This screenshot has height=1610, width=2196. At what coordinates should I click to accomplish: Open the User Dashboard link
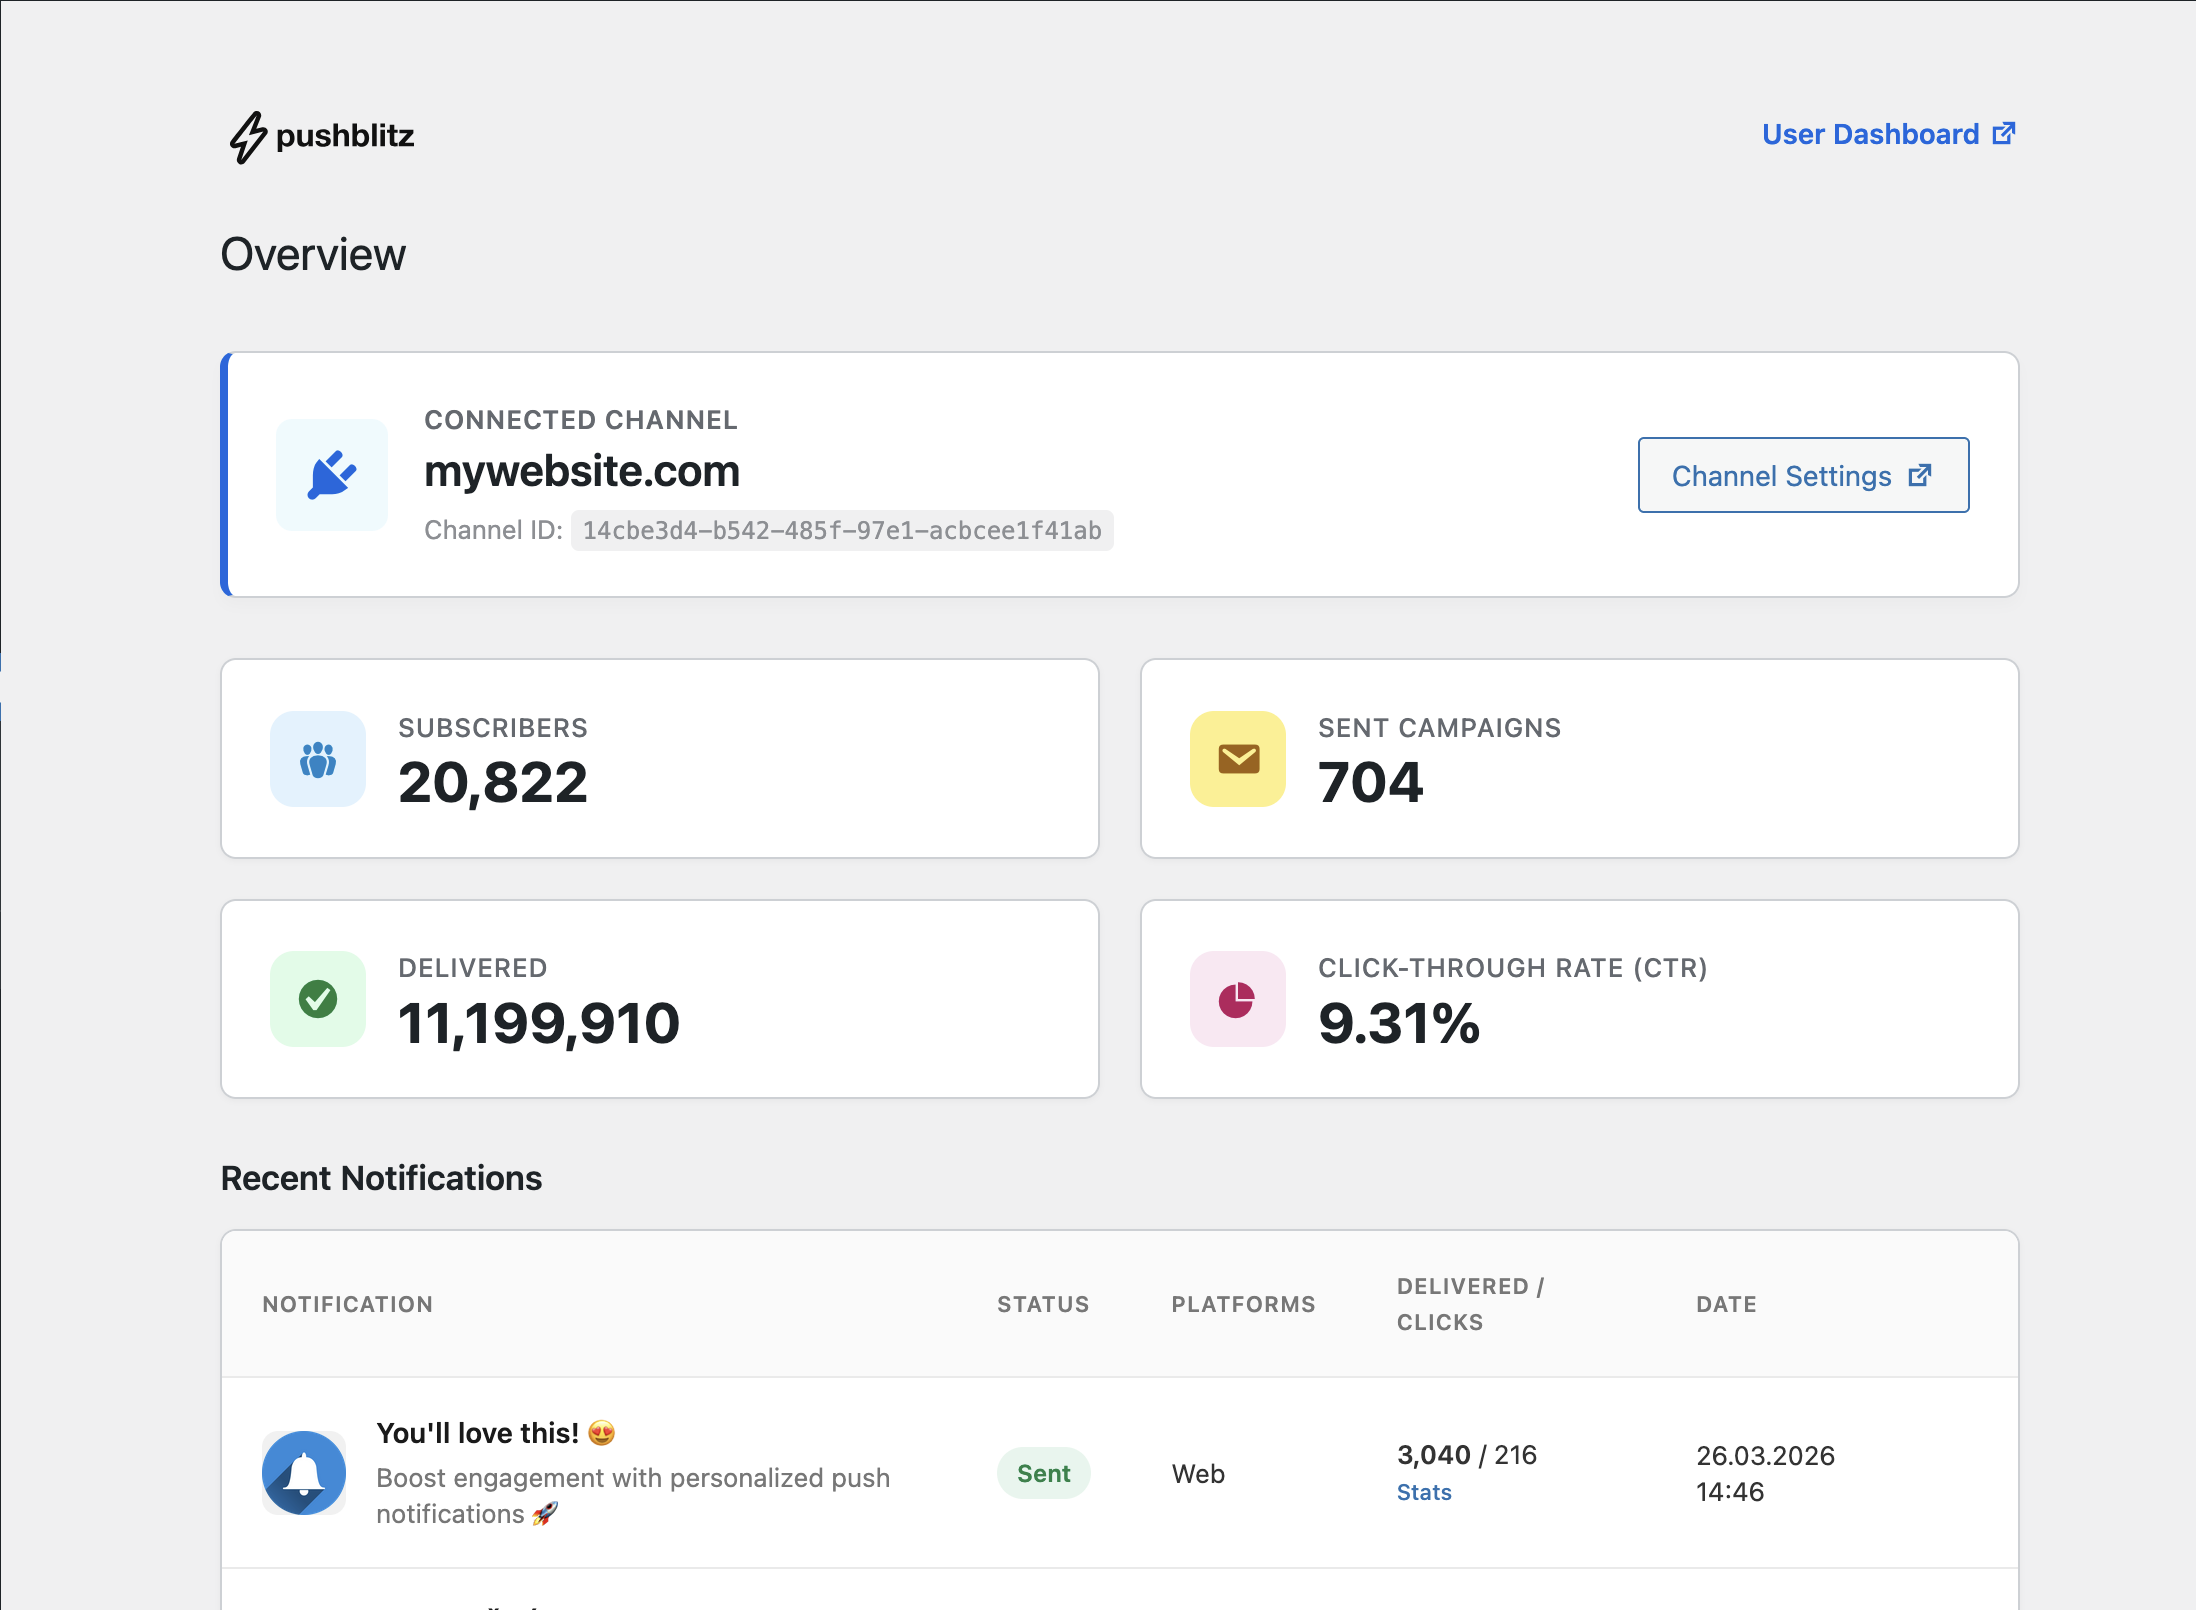pos(1888,134)
